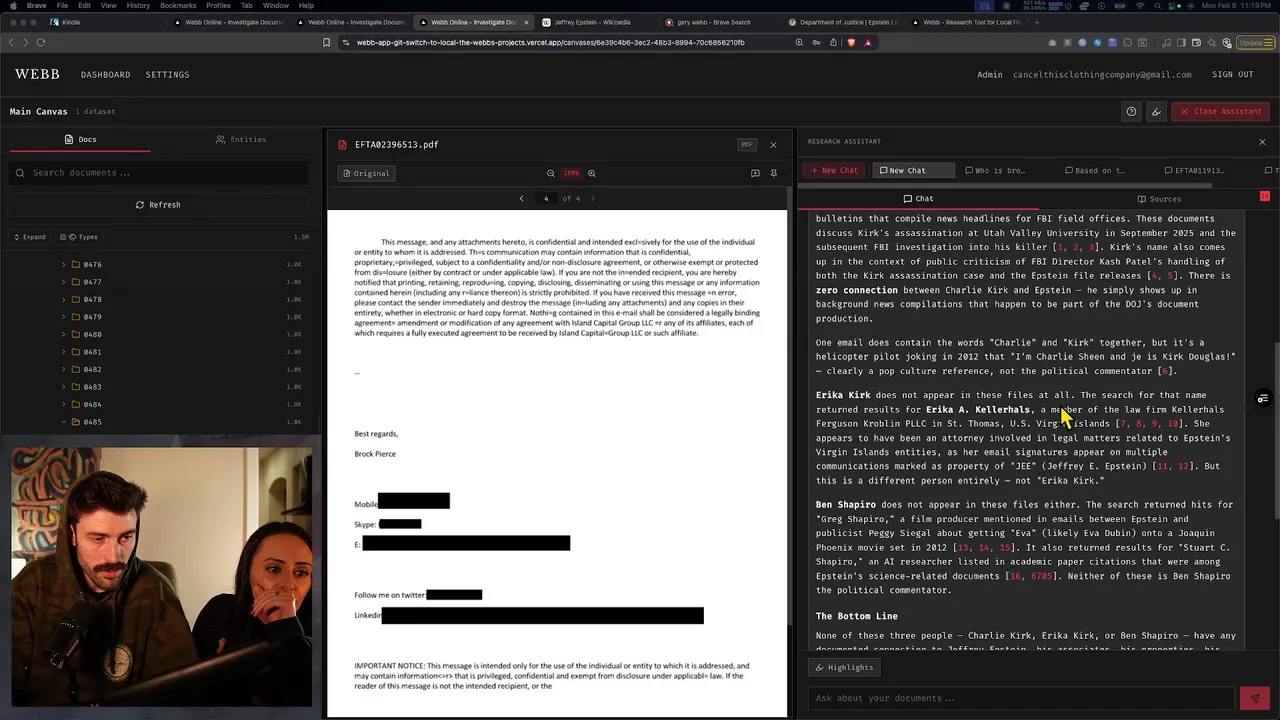Screen dimensions: 1280x720
Task: Focus the Search documents field
Action: coord(160,173)
